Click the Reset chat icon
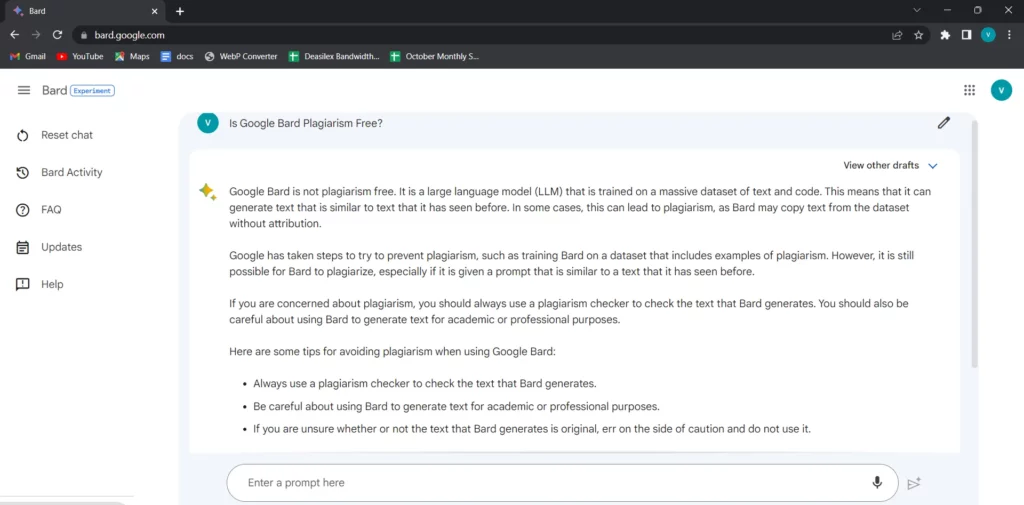The height and width of the screenshot is (505, 1024). point(23,135)
